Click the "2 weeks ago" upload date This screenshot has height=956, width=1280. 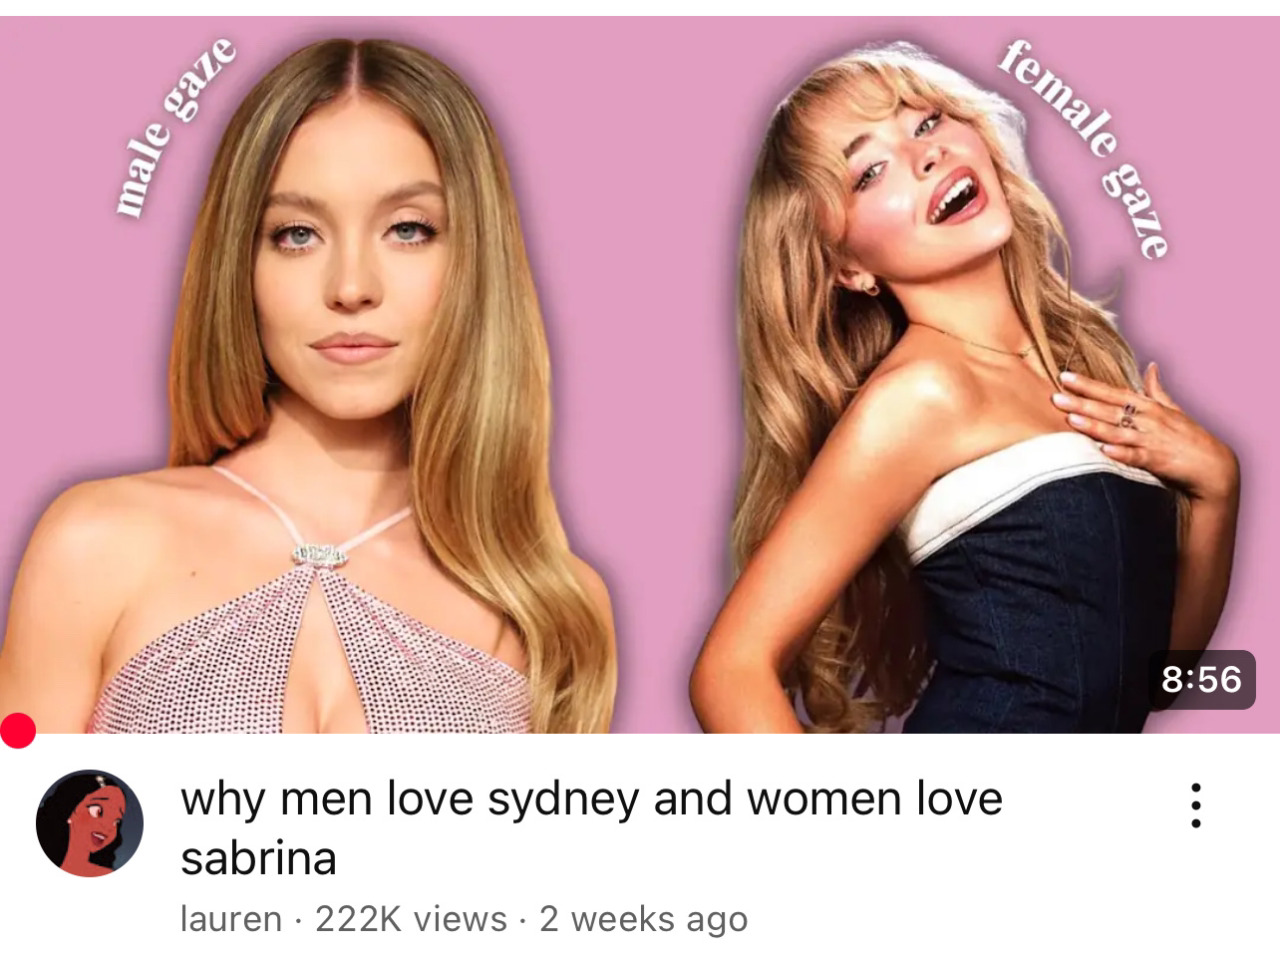(644, 918)
